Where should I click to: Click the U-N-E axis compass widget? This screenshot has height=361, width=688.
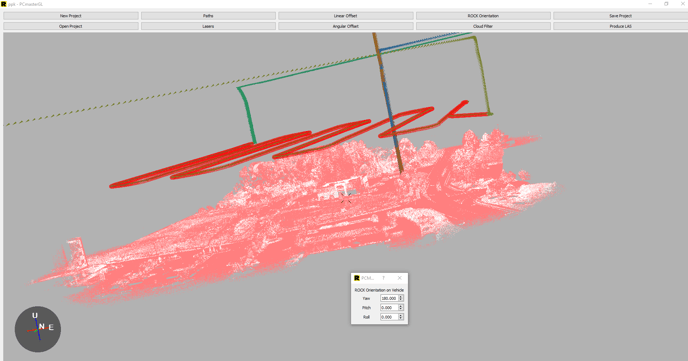point(38,329)
